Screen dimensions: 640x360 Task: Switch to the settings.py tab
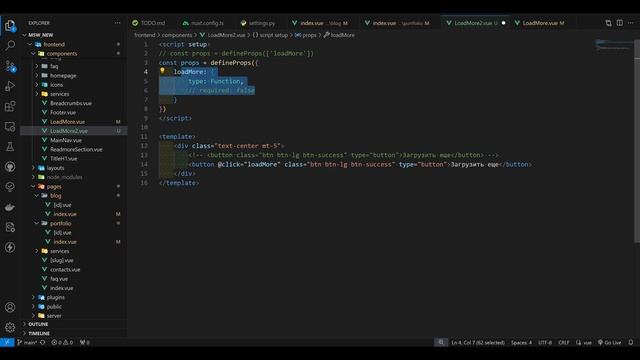(x=258, y=23)
